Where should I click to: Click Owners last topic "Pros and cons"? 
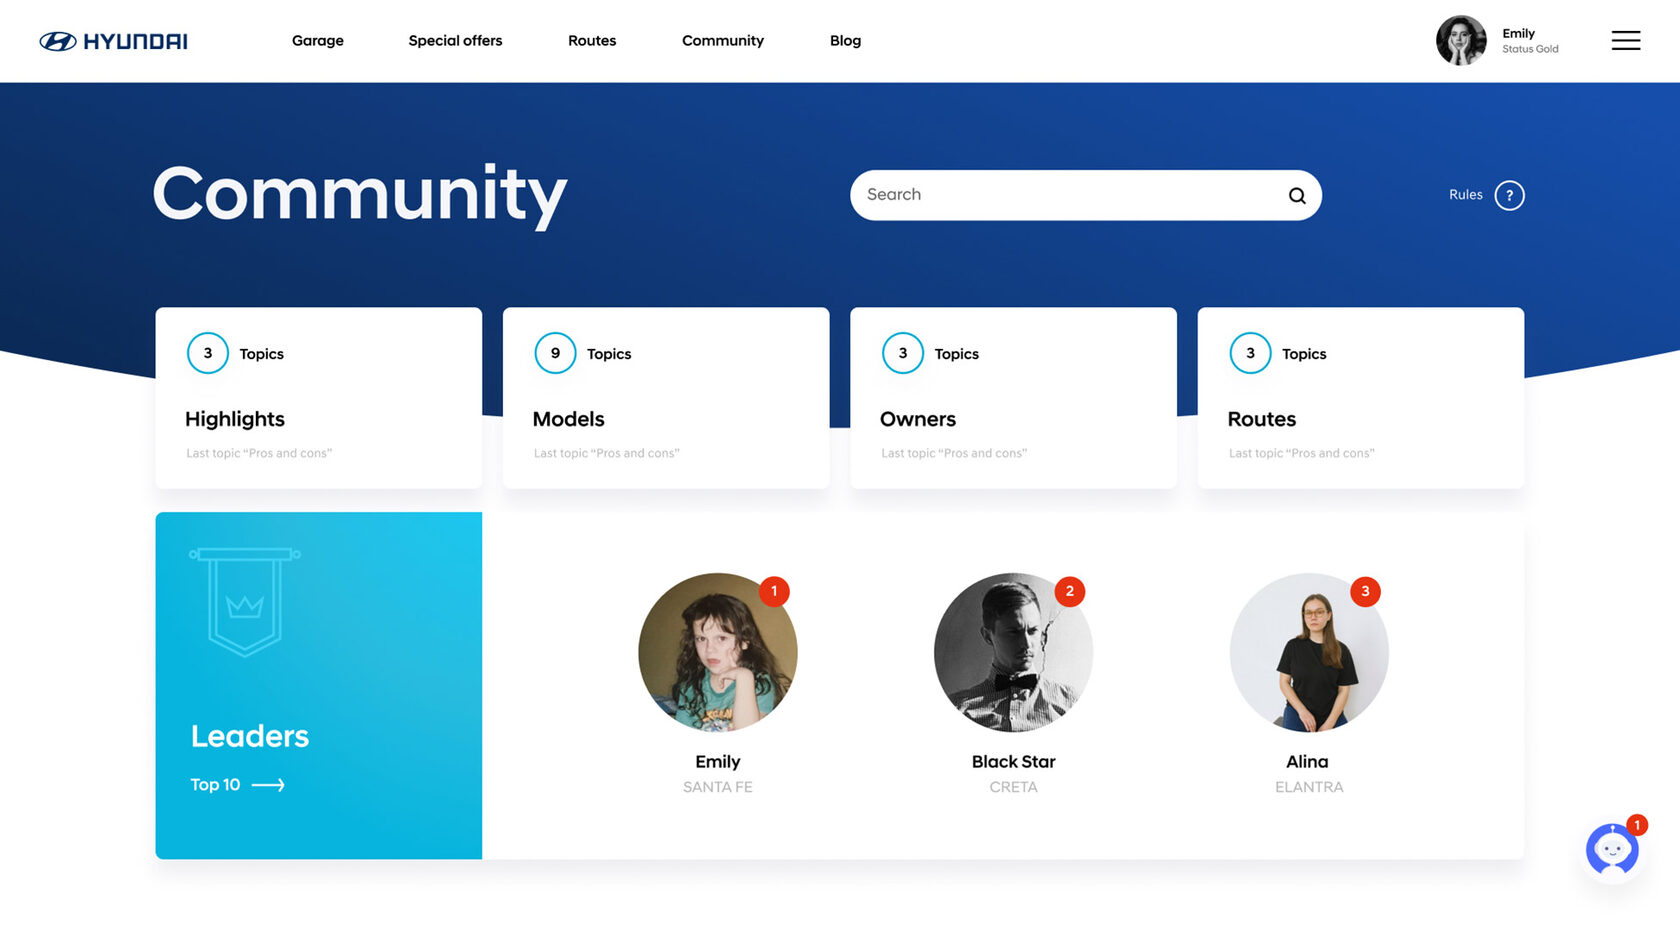point(954,453)
